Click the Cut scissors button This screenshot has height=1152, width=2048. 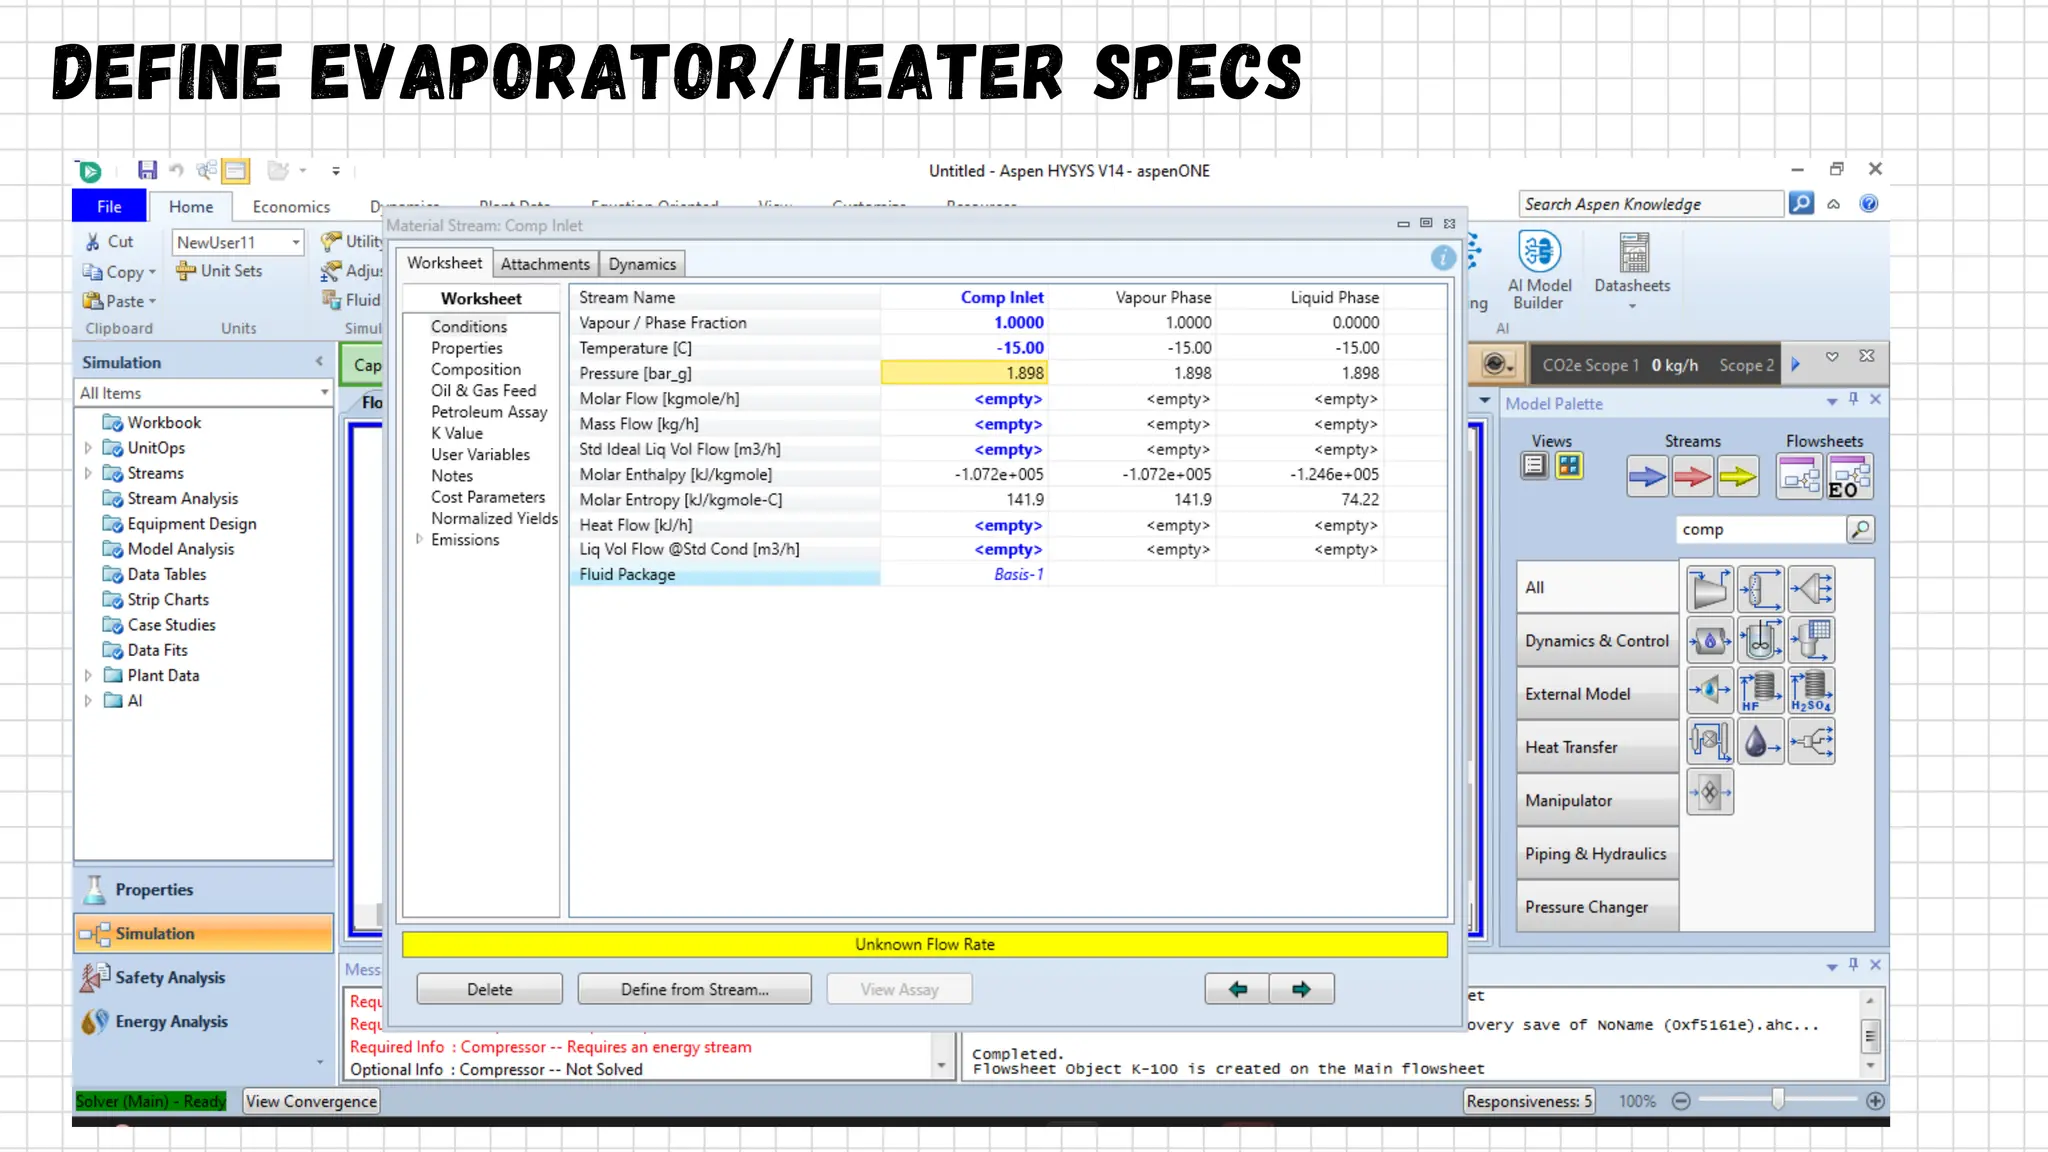coord(110,241)
